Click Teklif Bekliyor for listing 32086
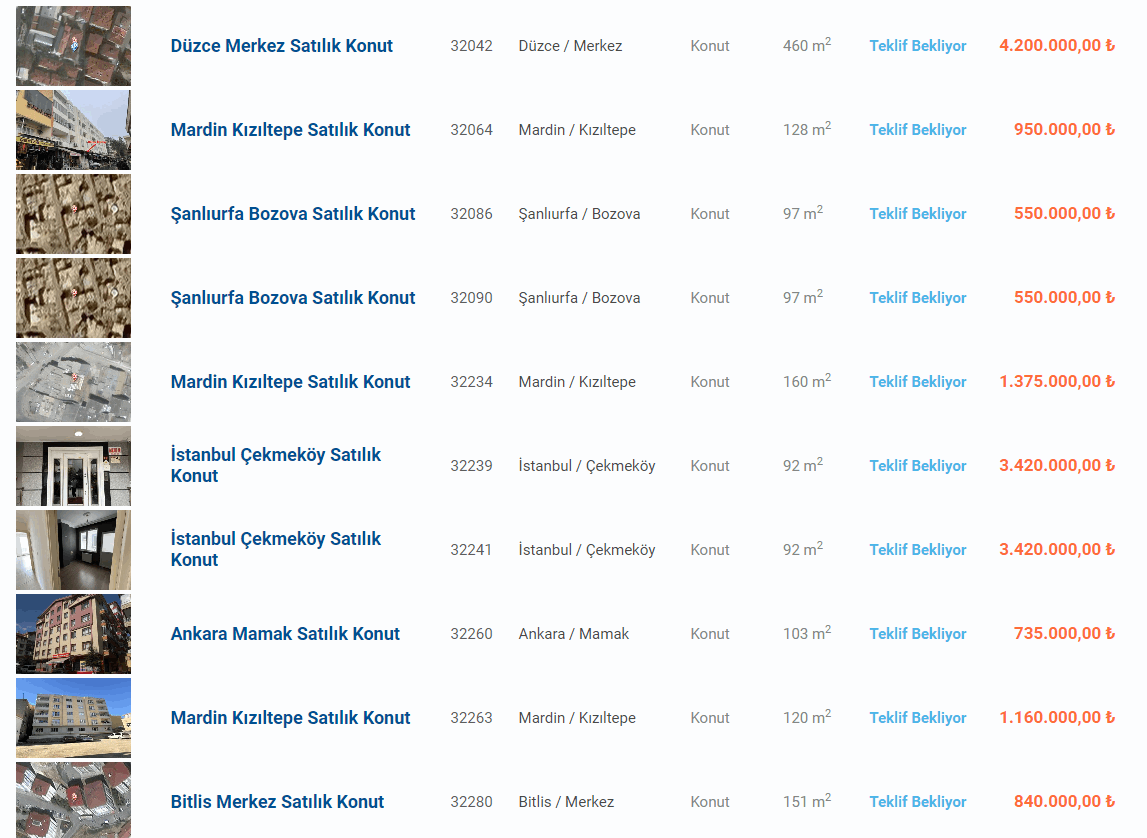Image resolution: width=1147 pixels, height=838 pixels. pos(917,214)
